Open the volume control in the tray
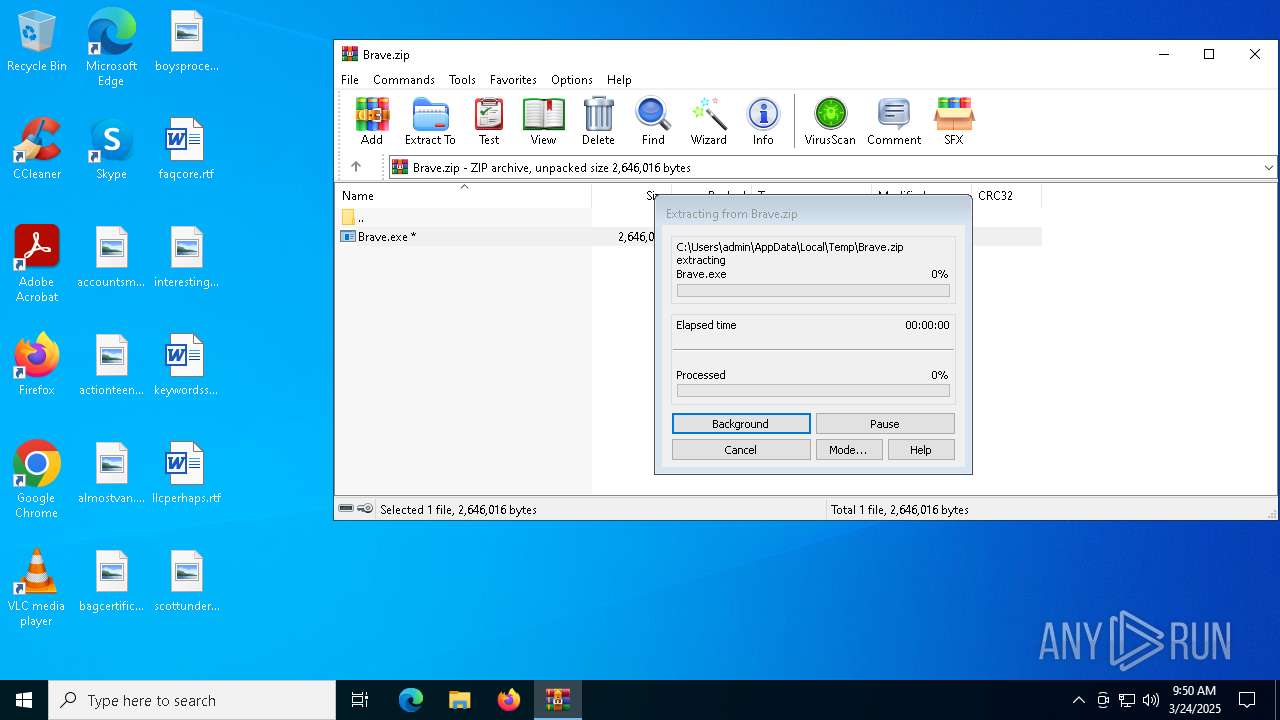This screenshot has height=720, width=1280. [1150, 700]
